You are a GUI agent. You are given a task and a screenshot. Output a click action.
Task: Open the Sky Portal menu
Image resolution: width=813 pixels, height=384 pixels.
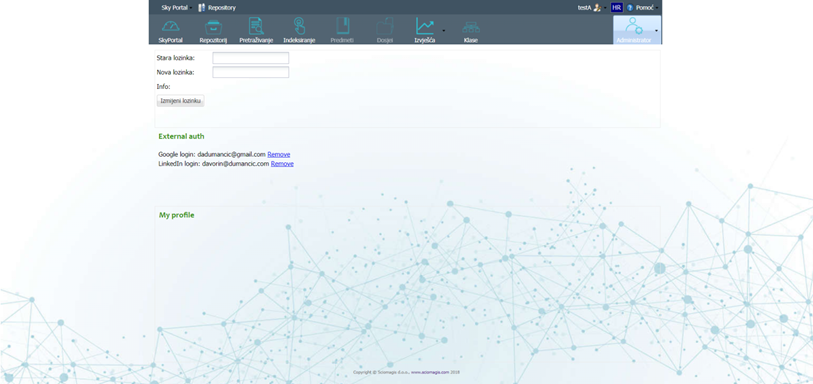175,8
